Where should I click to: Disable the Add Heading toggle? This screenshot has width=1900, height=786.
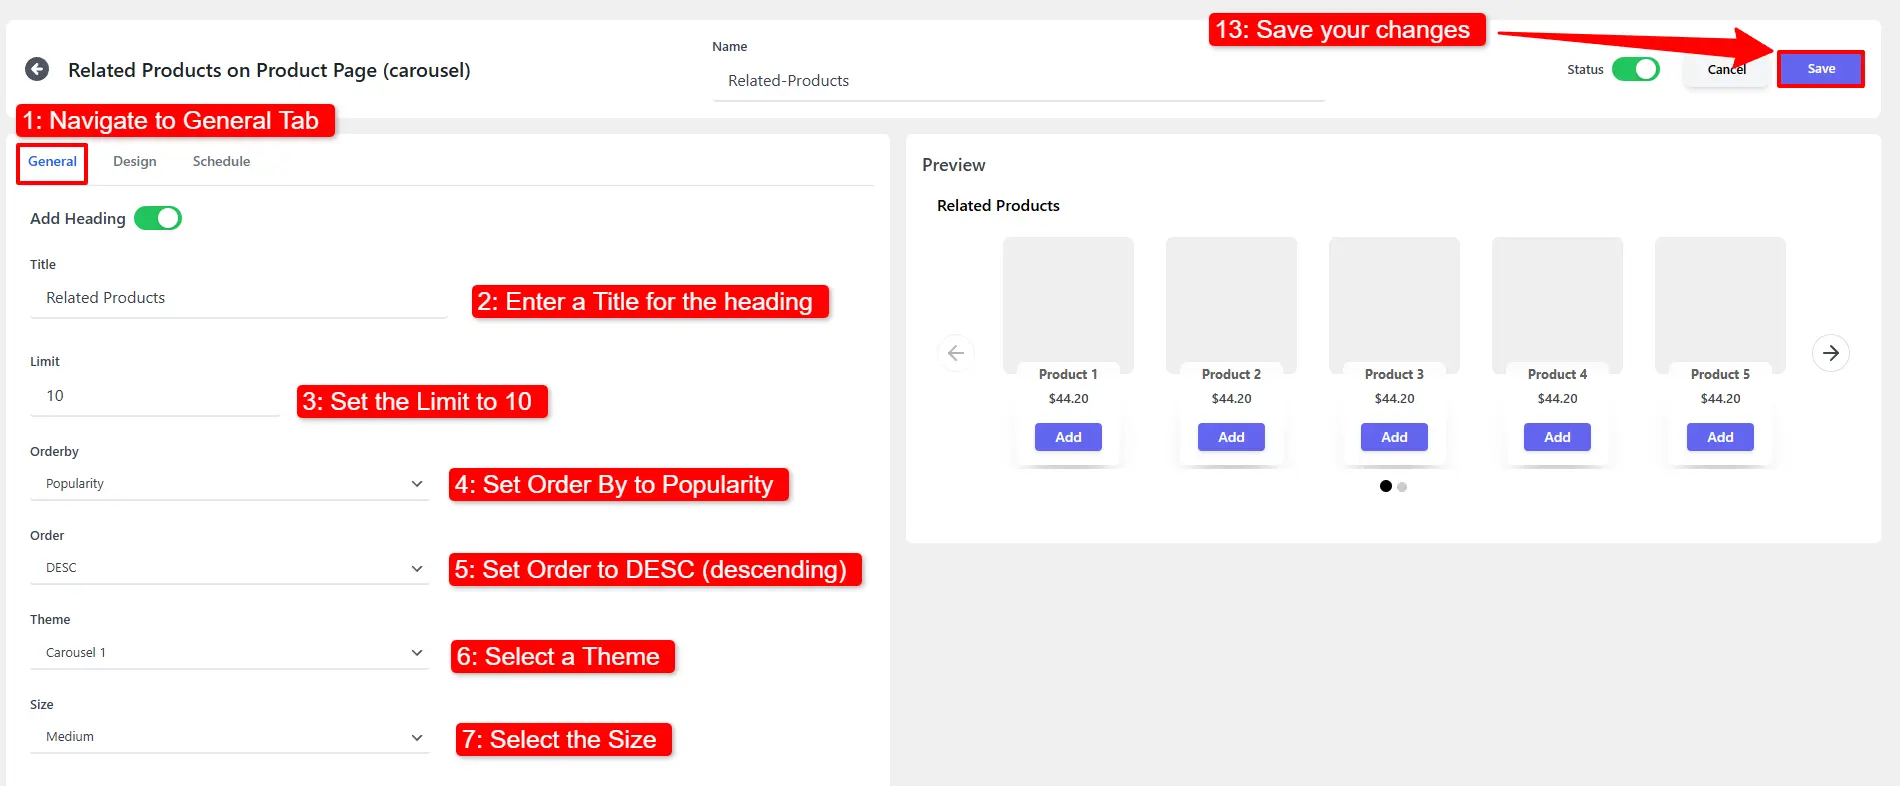click(x=158, y=218)
